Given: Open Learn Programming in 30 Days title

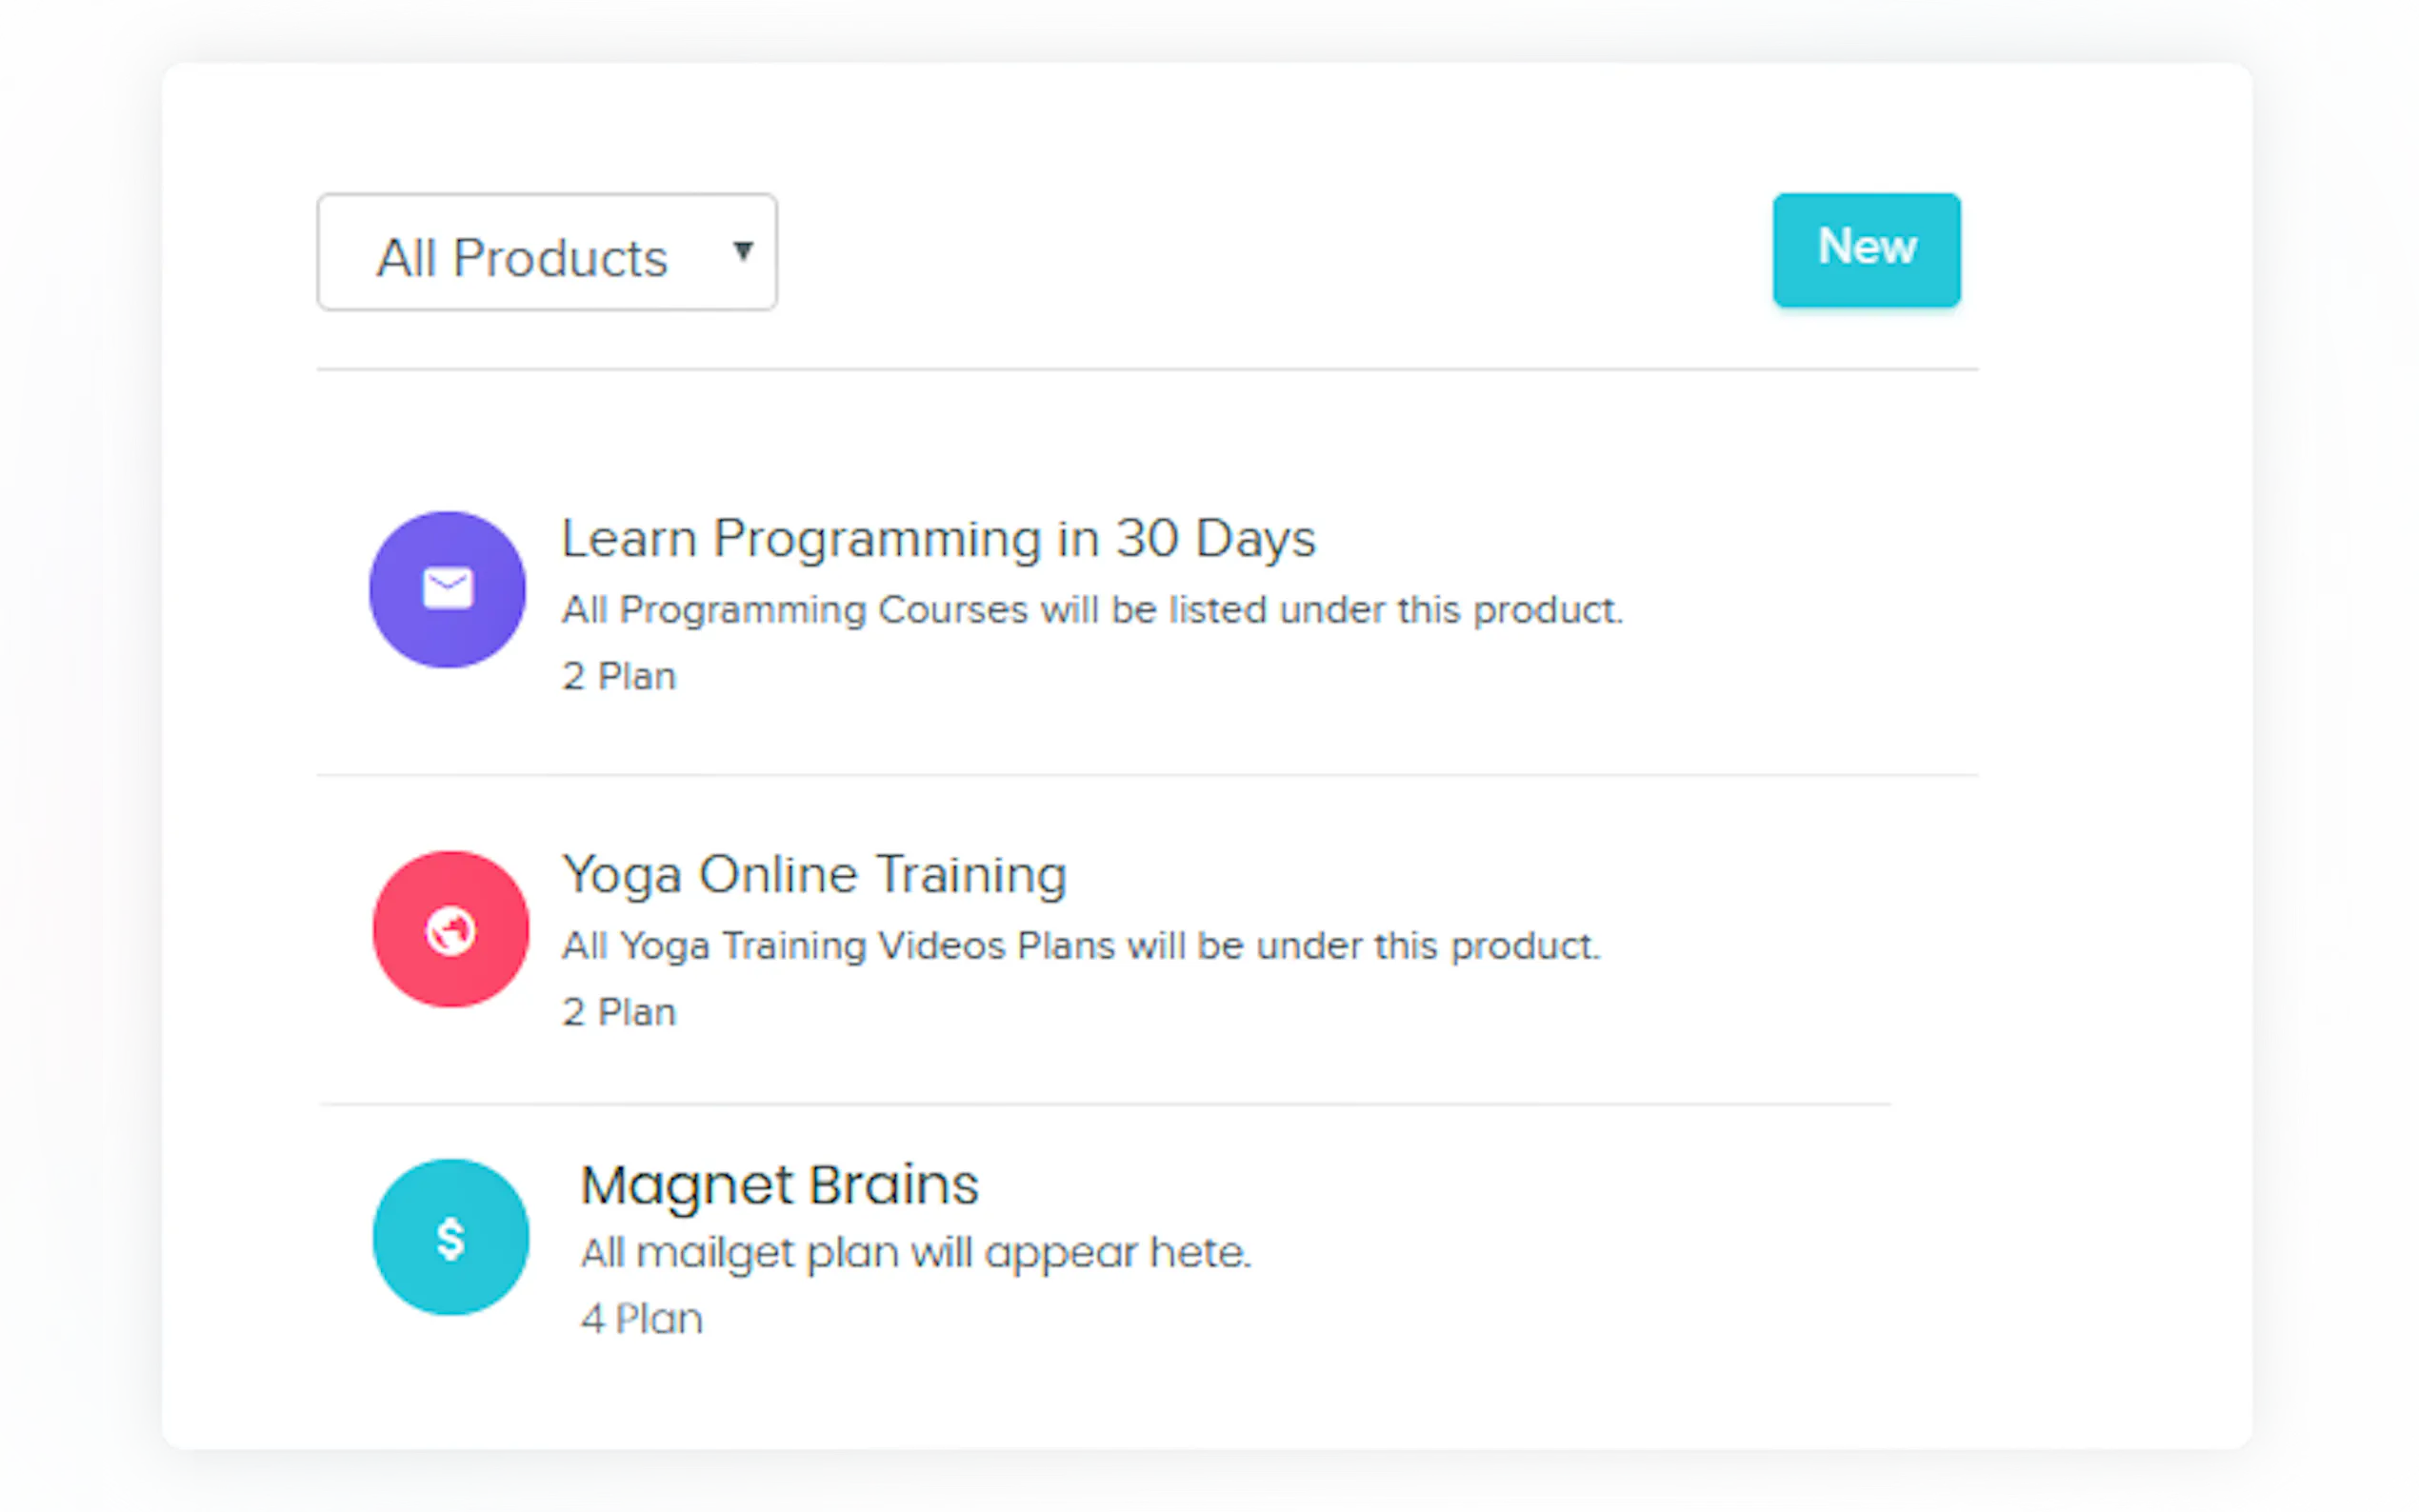Looking at the screenshot, I should (x=938, y=539).
